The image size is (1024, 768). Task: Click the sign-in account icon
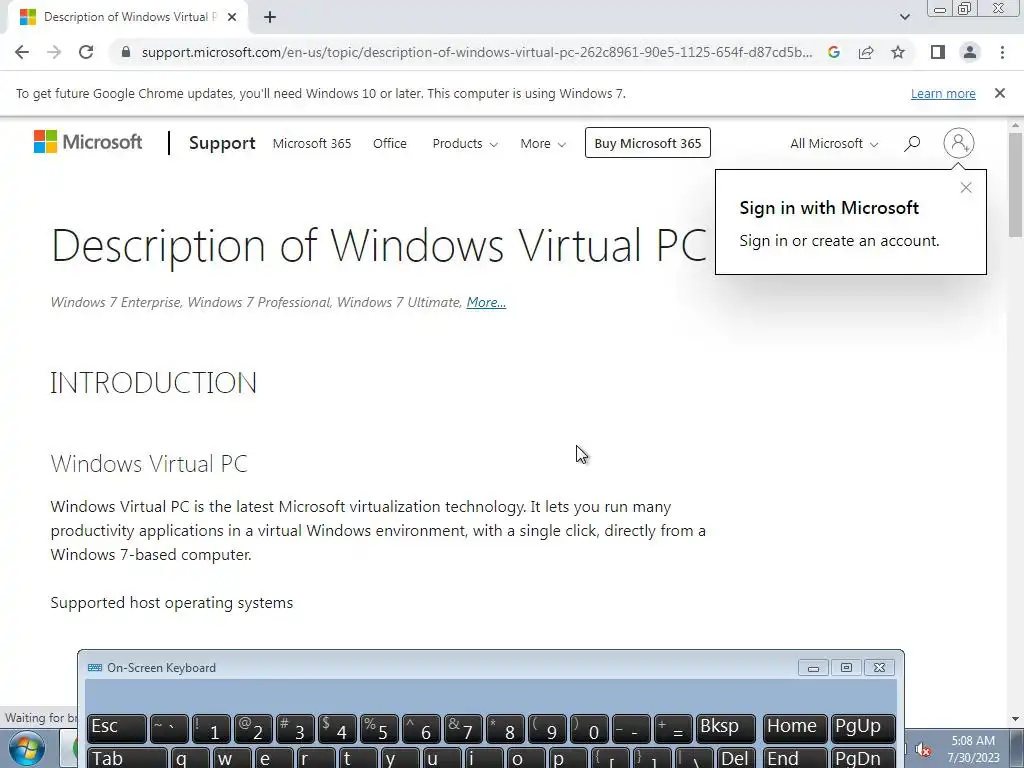coord(959,143)
